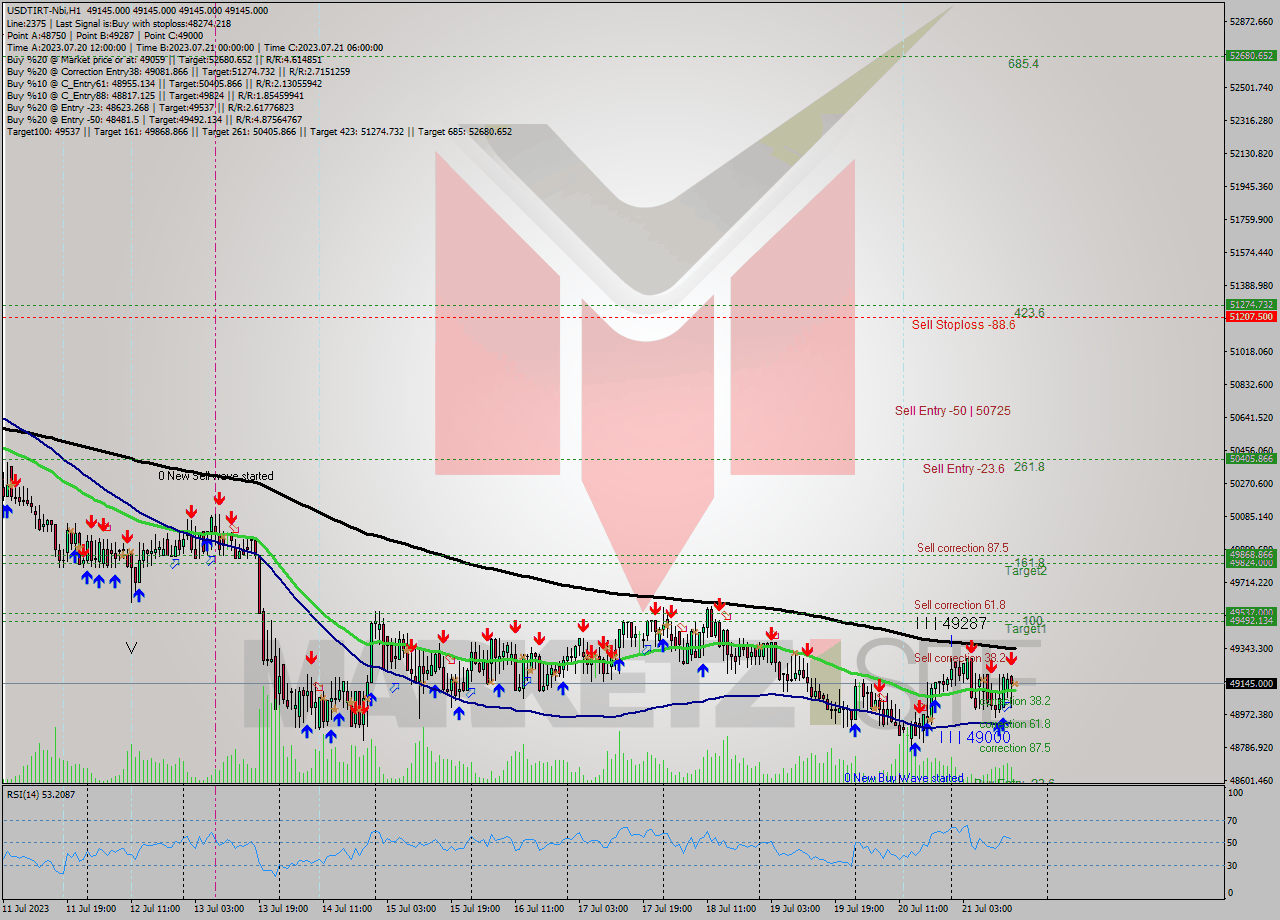Click the 'Sell correction 87.5' label

tap(962, 548)
